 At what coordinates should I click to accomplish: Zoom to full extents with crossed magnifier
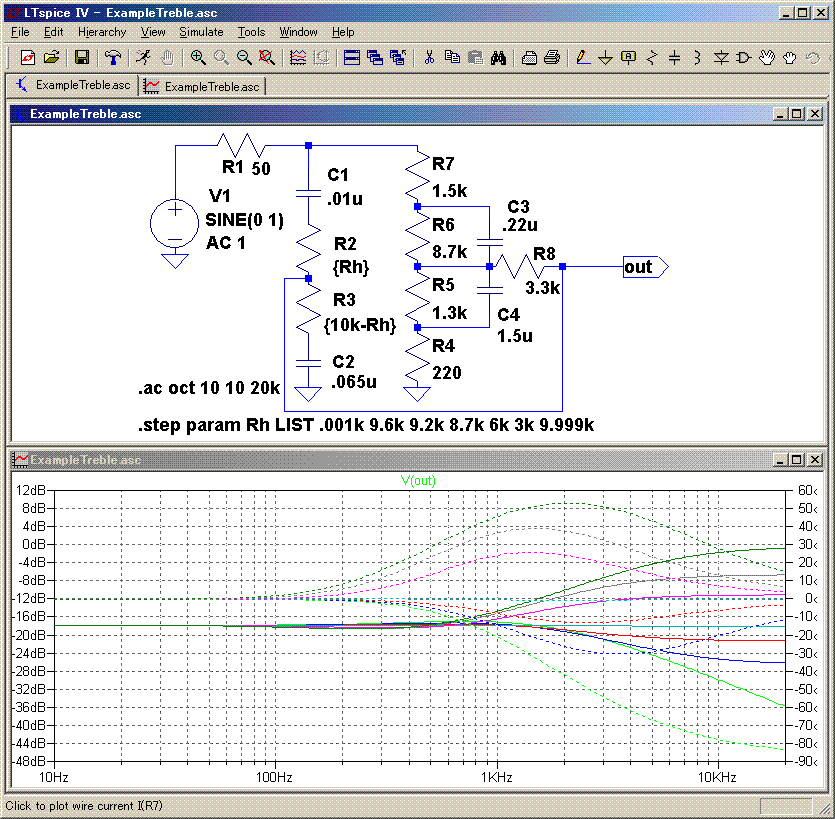click(267, 57)
